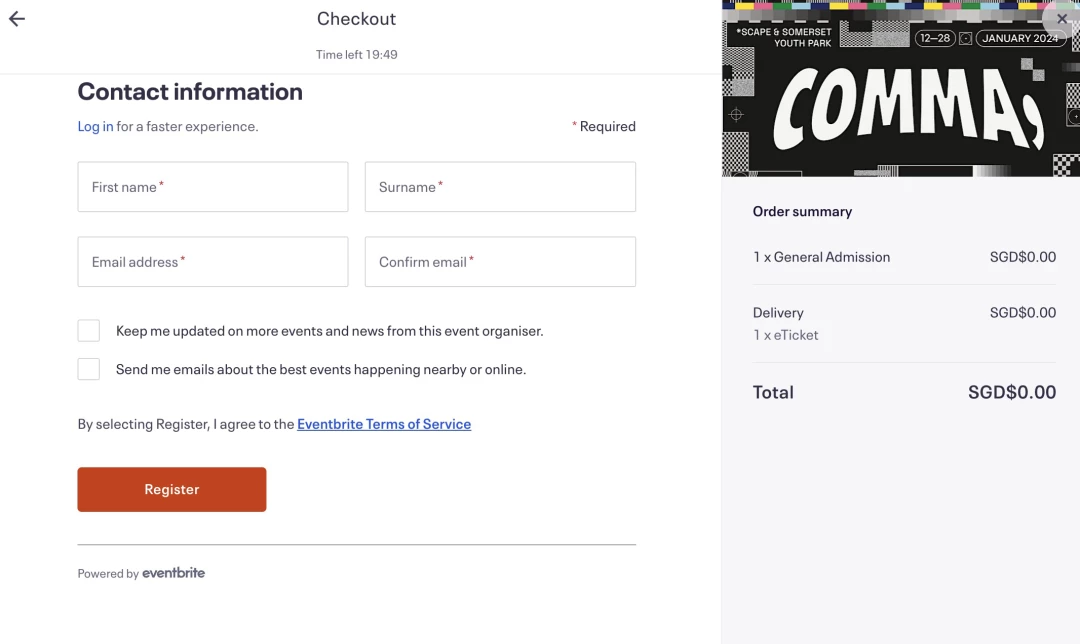Click the eventbrite logo in the footer
Screen dimensions: 1080x644
(174, 573)
